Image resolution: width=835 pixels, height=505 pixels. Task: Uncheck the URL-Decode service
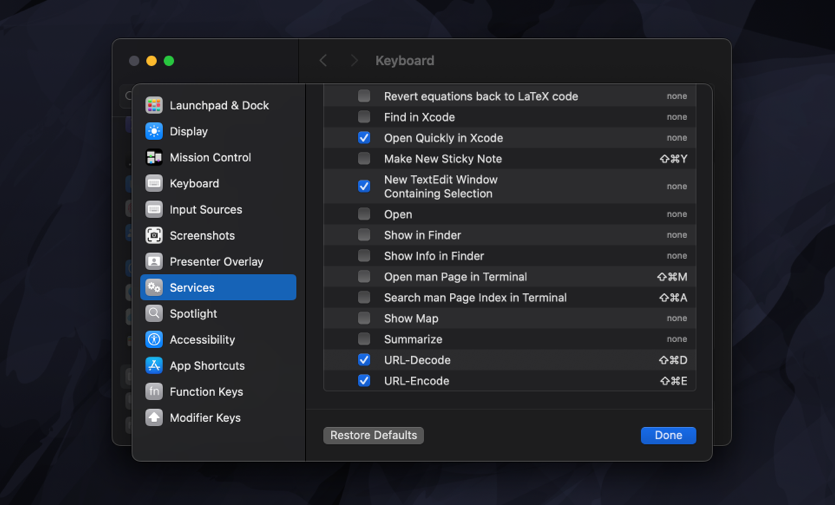pyautogui.click(x=364, y=360)
